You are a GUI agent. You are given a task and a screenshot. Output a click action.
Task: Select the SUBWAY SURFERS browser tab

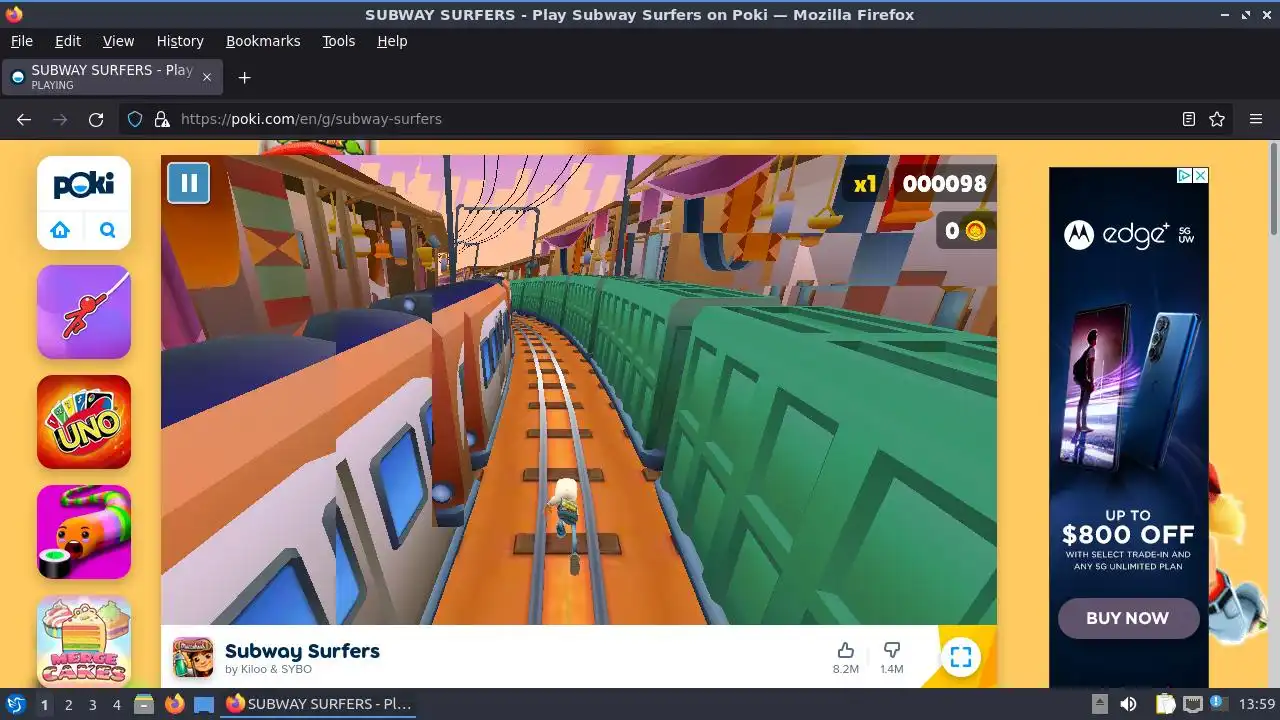(x=112, y=77)
